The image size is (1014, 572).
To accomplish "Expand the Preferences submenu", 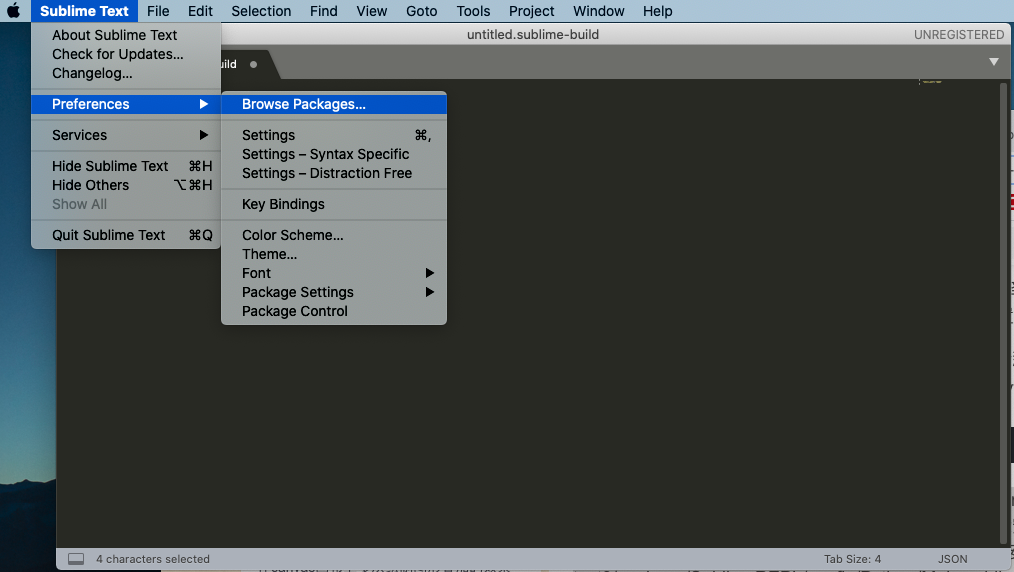I will pos(126,104).
